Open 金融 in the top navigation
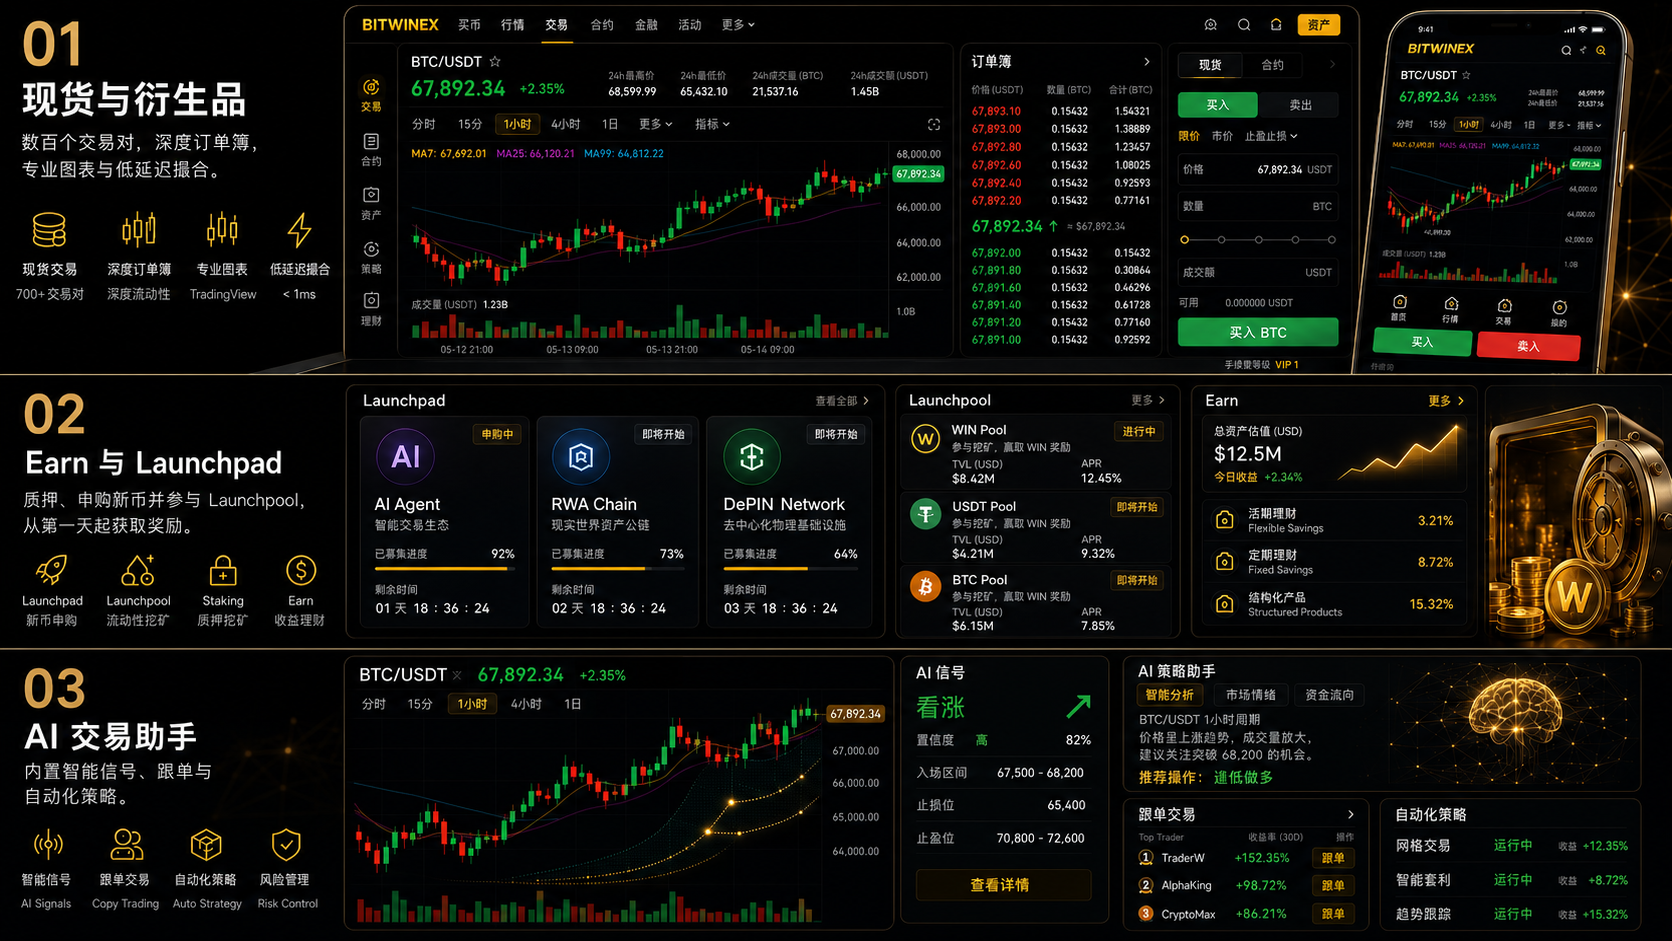 click(646, 25)
